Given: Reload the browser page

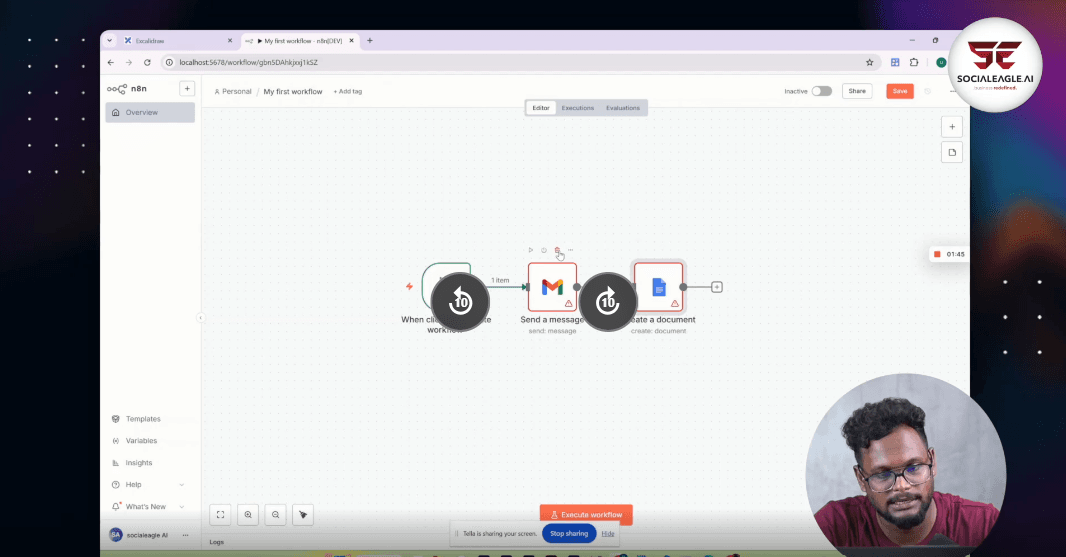Looking at the screenshot, I should (x=147, y=63).
